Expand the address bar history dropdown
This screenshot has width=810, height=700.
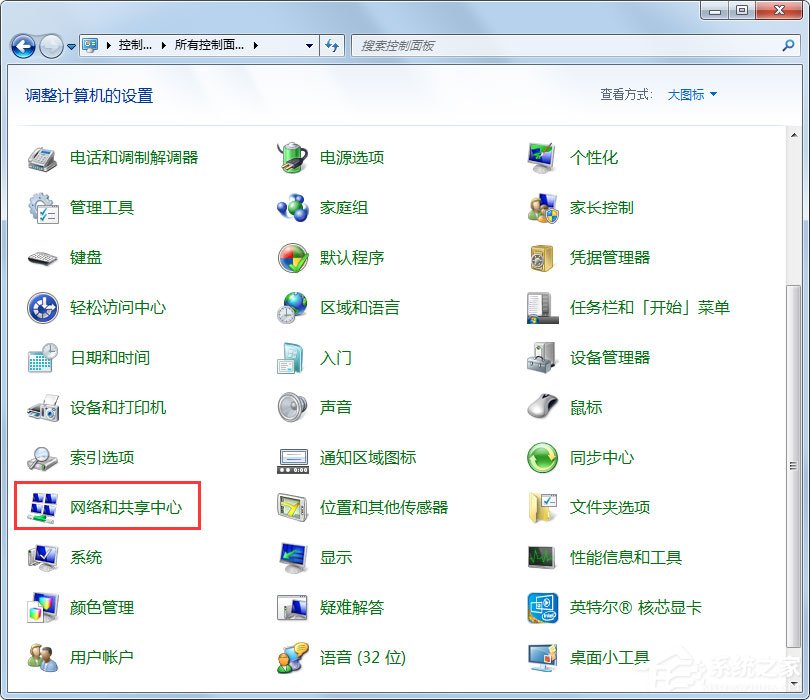point(307,45)
